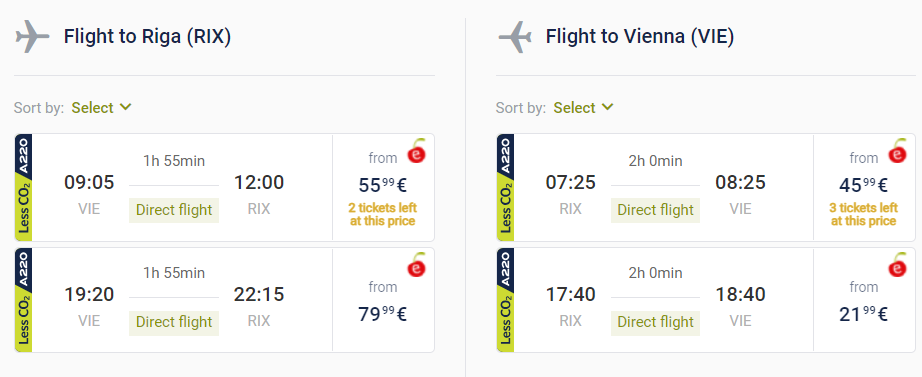Click the A220 Less CO2 badge on the 17:40 flight
This screenshot has height=377, width=922.
coord(505,300)
